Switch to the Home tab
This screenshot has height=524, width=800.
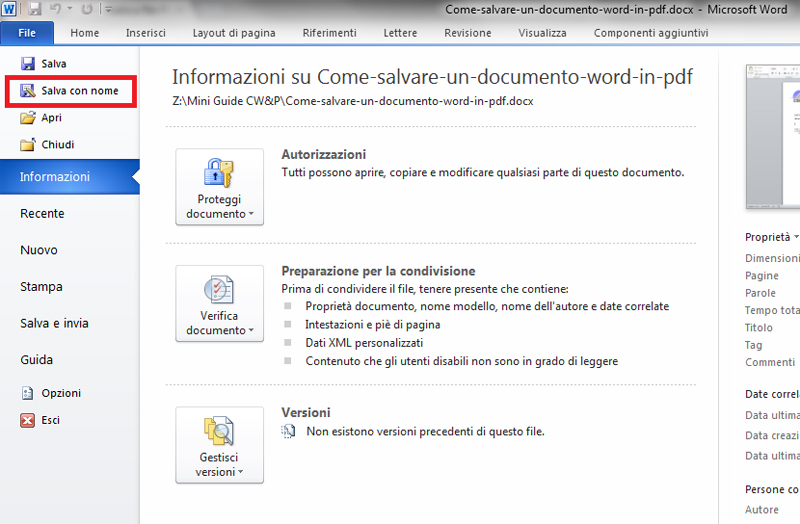tap(85, 33)
